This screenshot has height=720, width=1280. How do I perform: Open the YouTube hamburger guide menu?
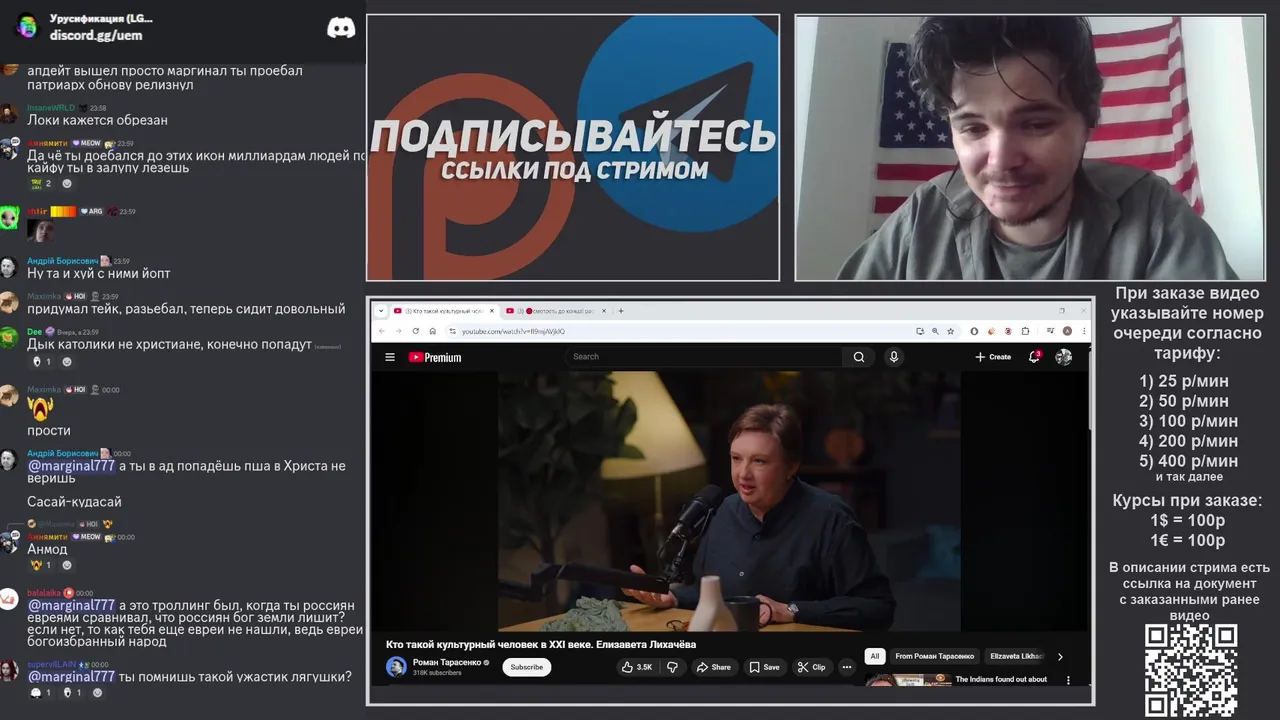point(390,357)
